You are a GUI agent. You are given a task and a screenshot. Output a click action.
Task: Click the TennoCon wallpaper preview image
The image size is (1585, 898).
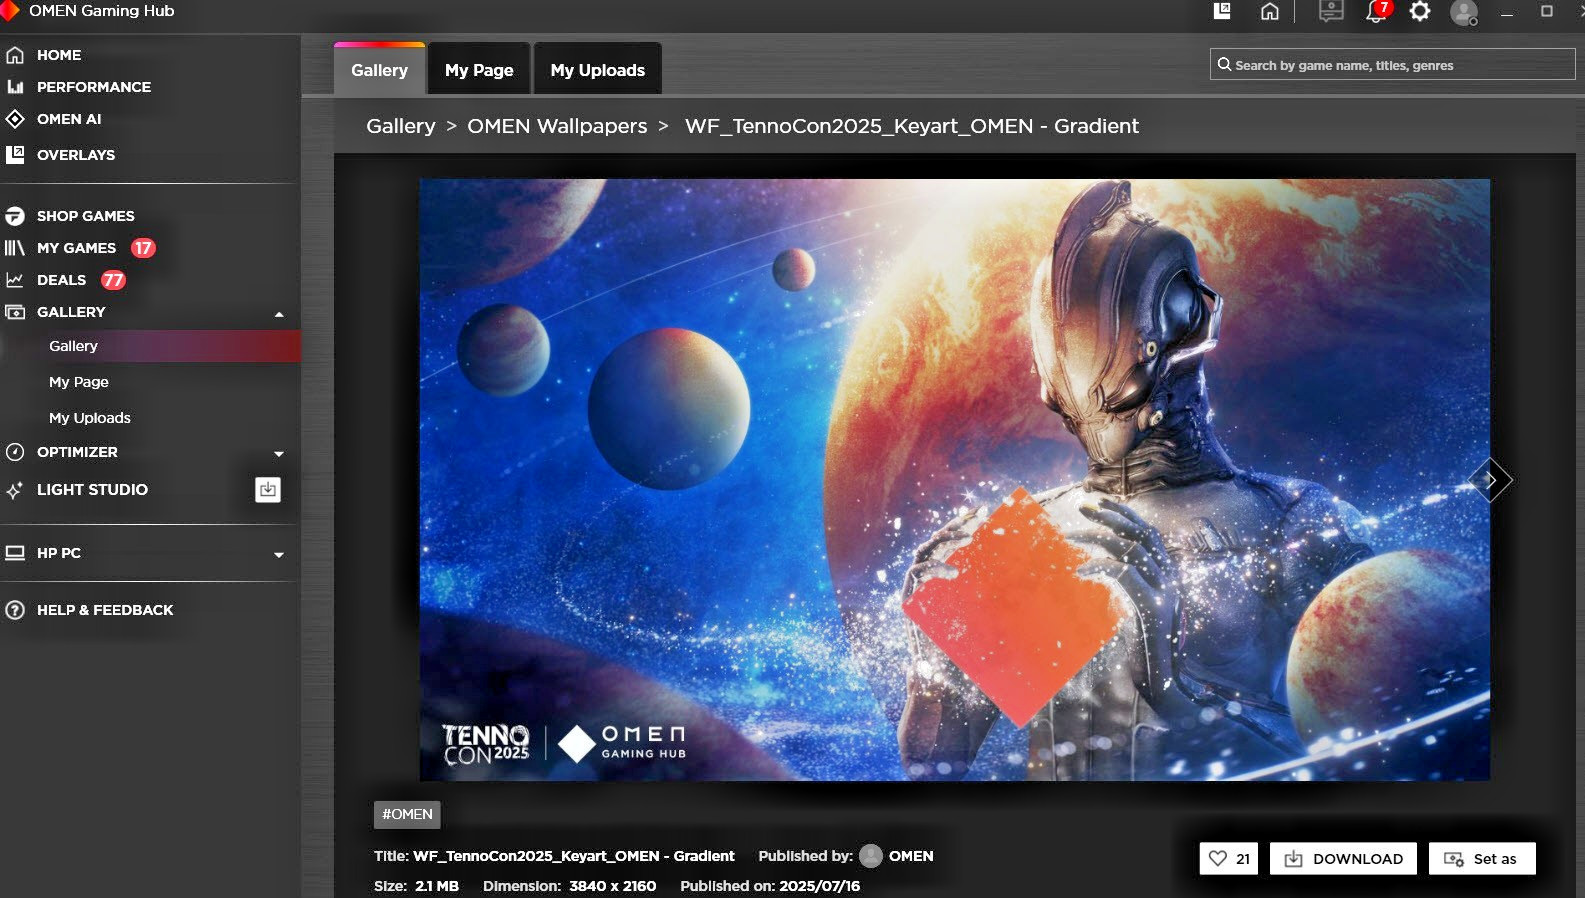pyautogui.click(x=954, y=480)
